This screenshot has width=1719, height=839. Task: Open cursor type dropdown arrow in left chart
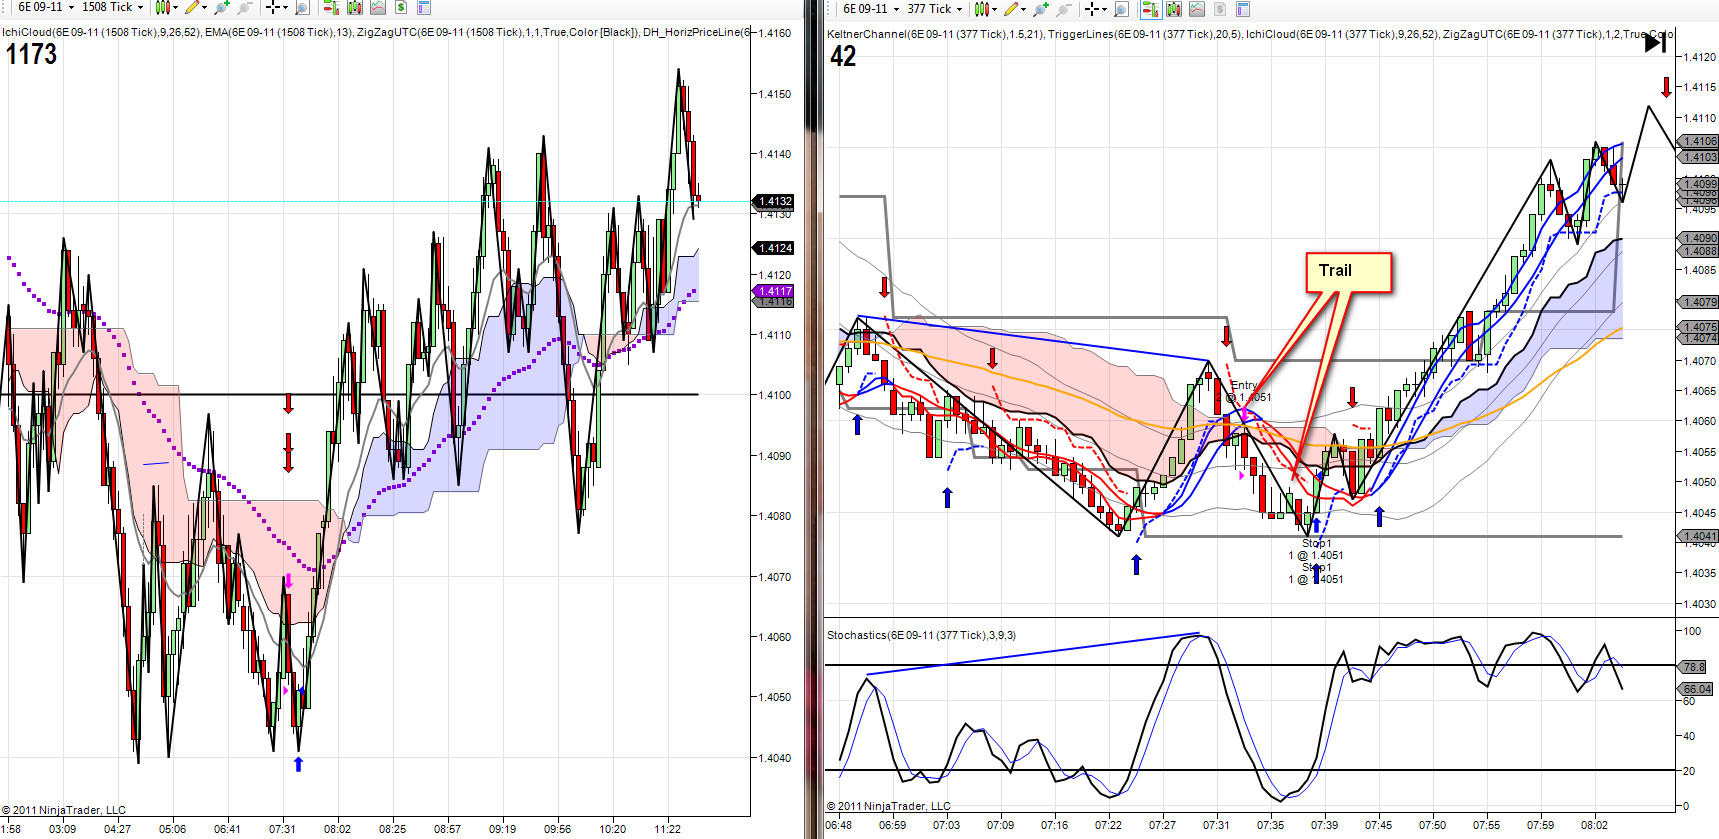pos(285,8)
